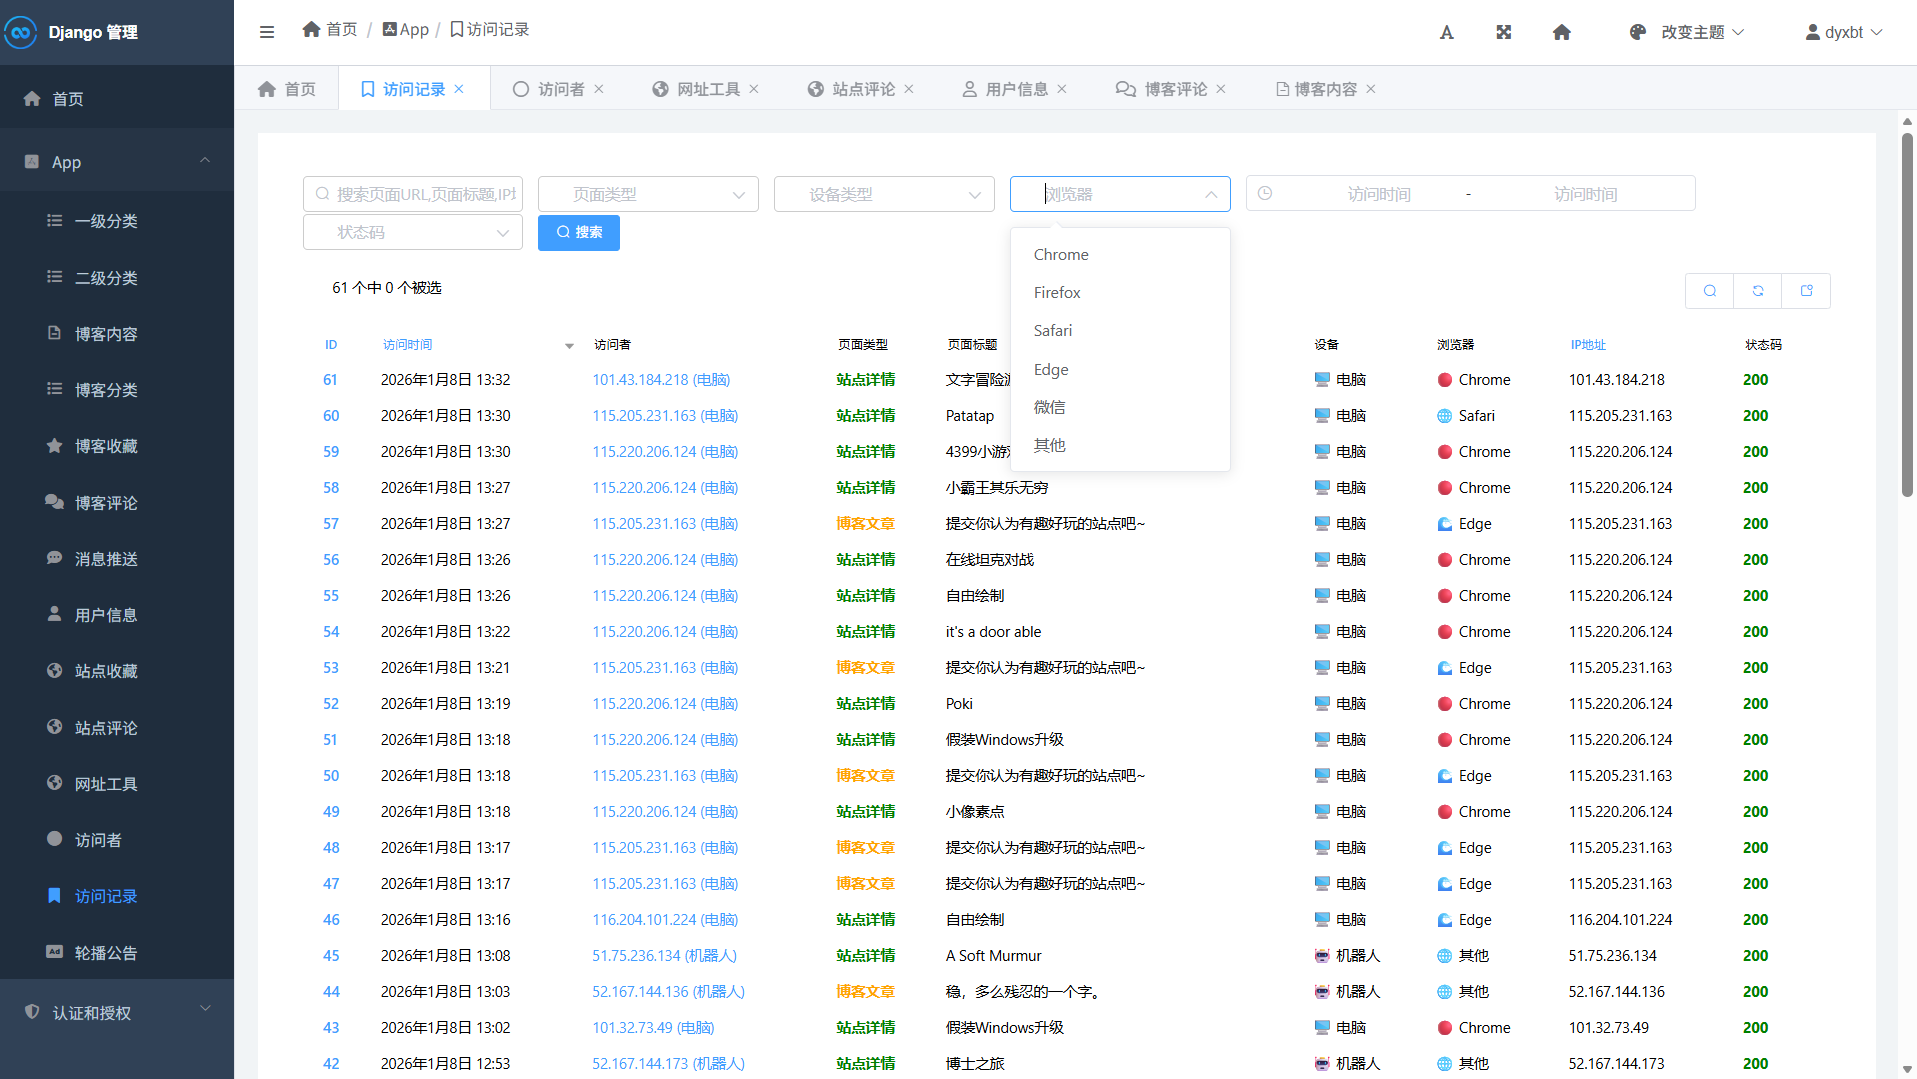
Task: Choose Firefox from the browser list
Action: click(x=1057, y=292)
